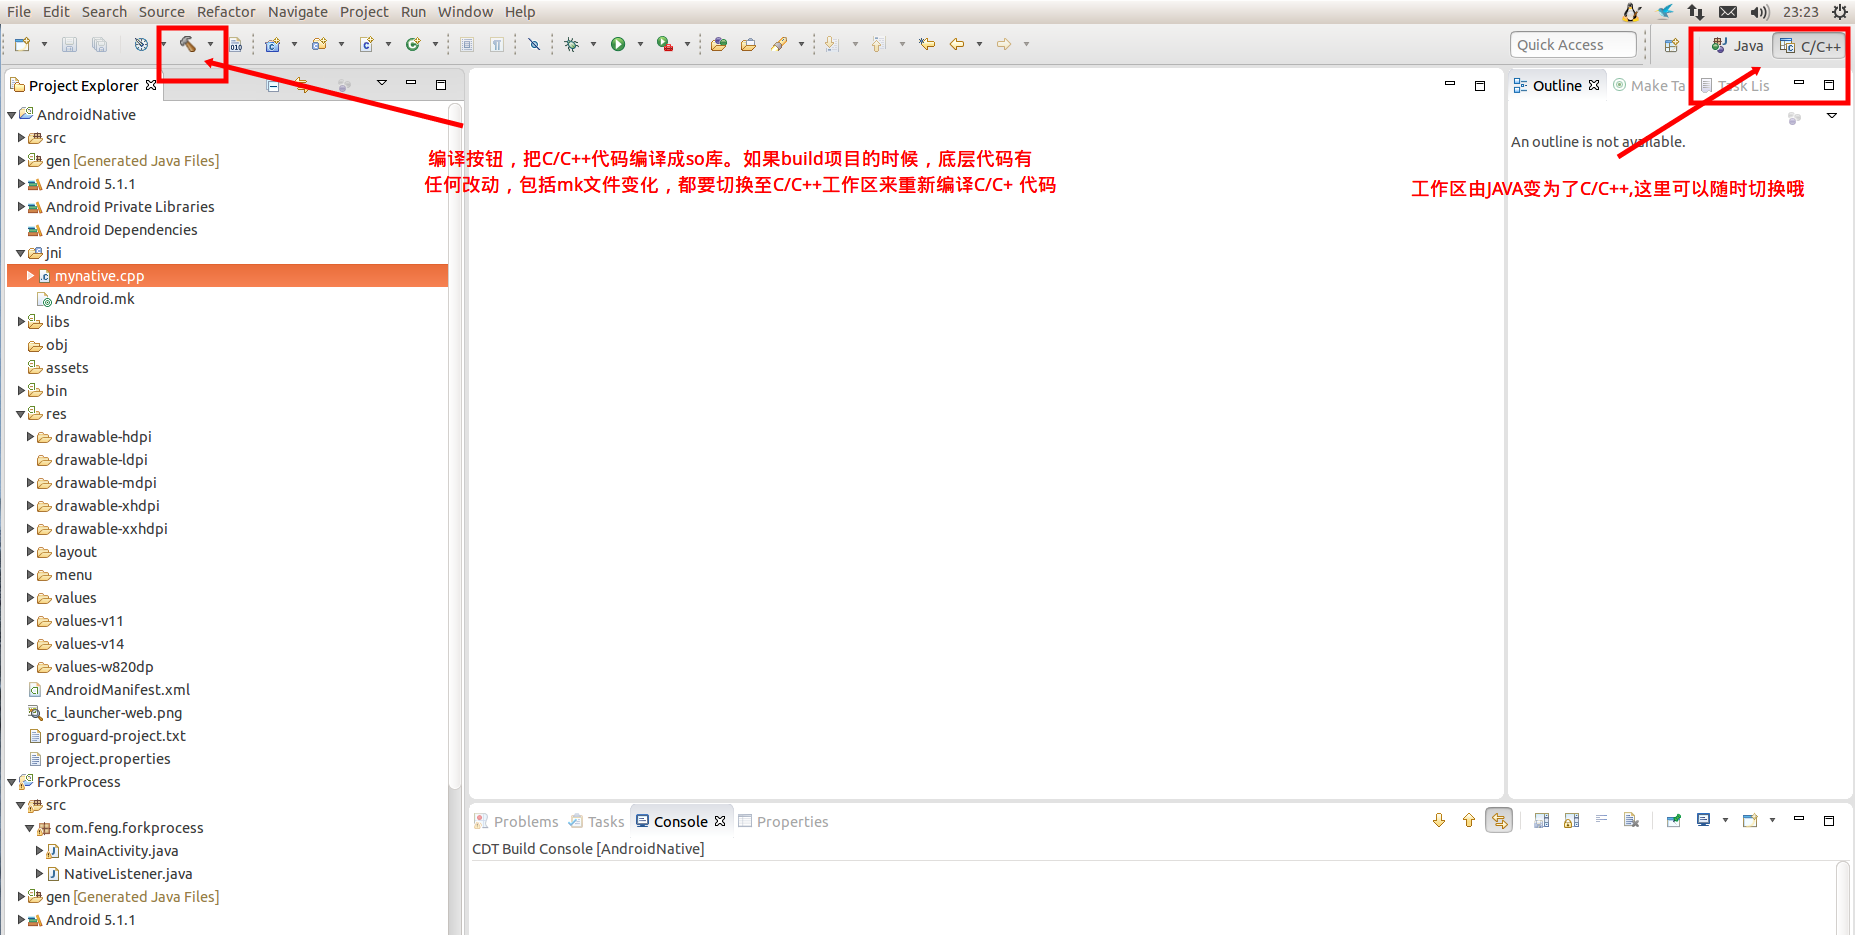Viewport: 1855px width, 935px height.
Task: Click the Last Edit Location icon
Action: (x=927, y=44)
